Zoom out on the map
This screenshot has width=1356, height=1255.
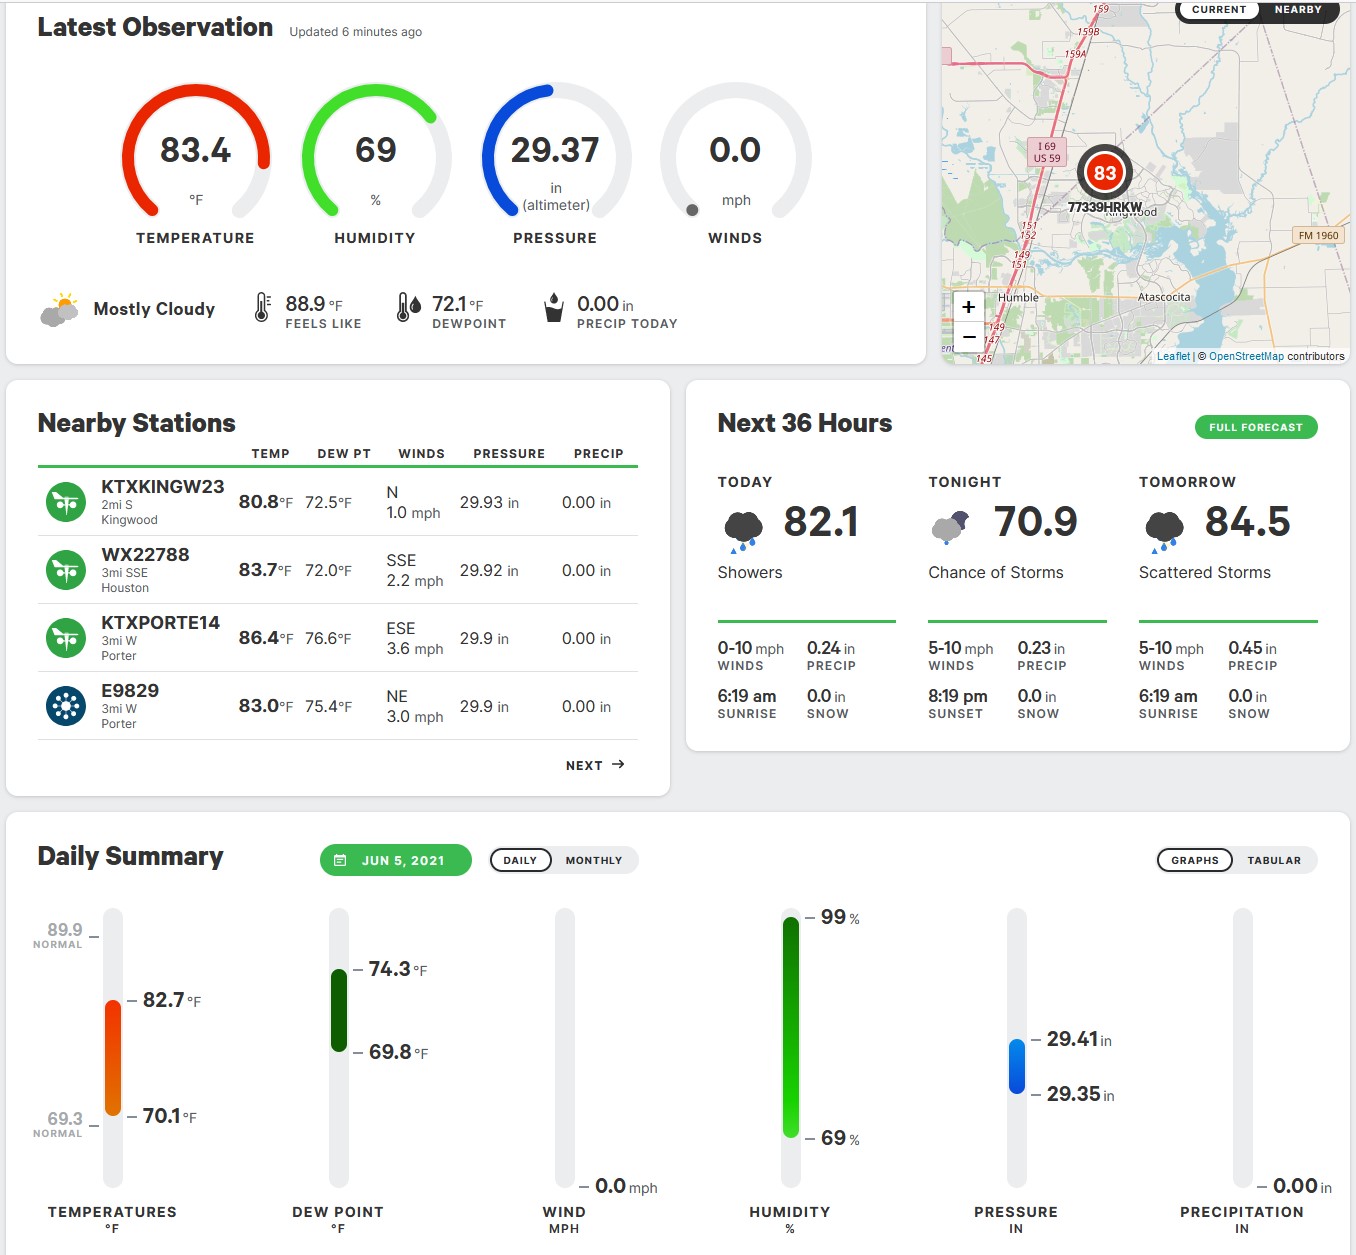point(968,337)
